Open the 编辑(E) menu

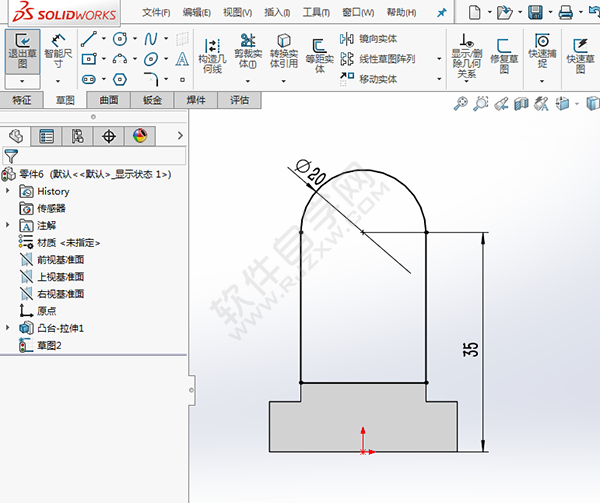pyautogui.click(x=197, y=13)
